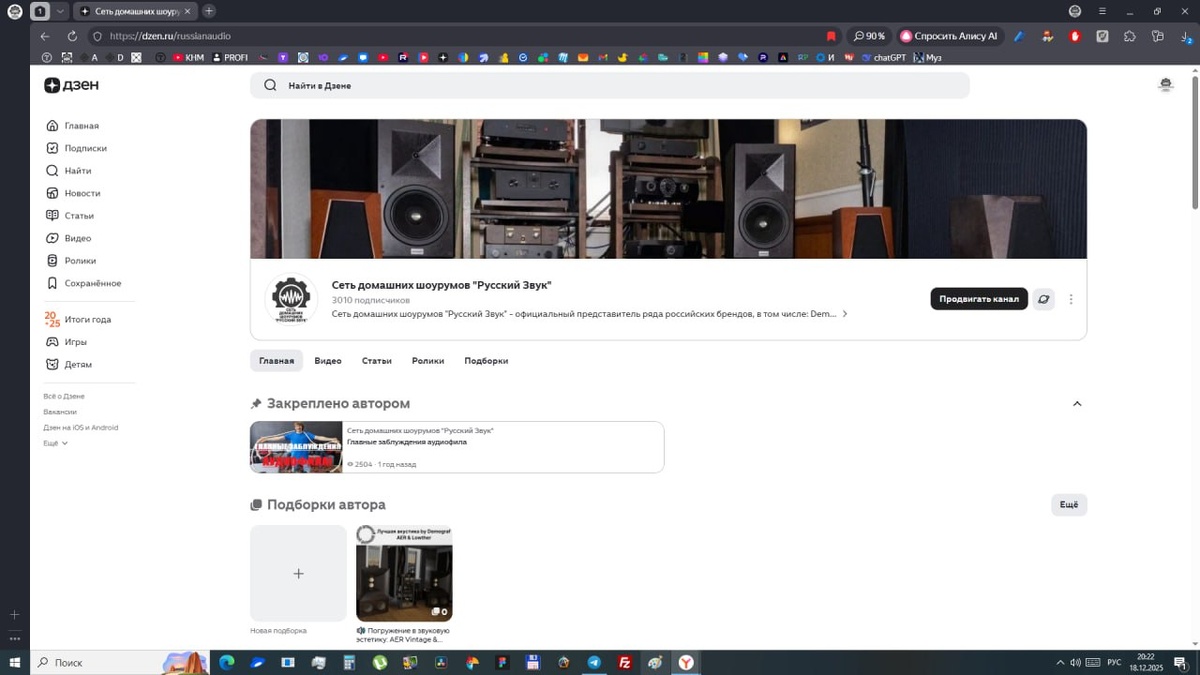The image size is (1200, 675).
Task: Open the volume icon in system tray
Action: [1075, 662]
